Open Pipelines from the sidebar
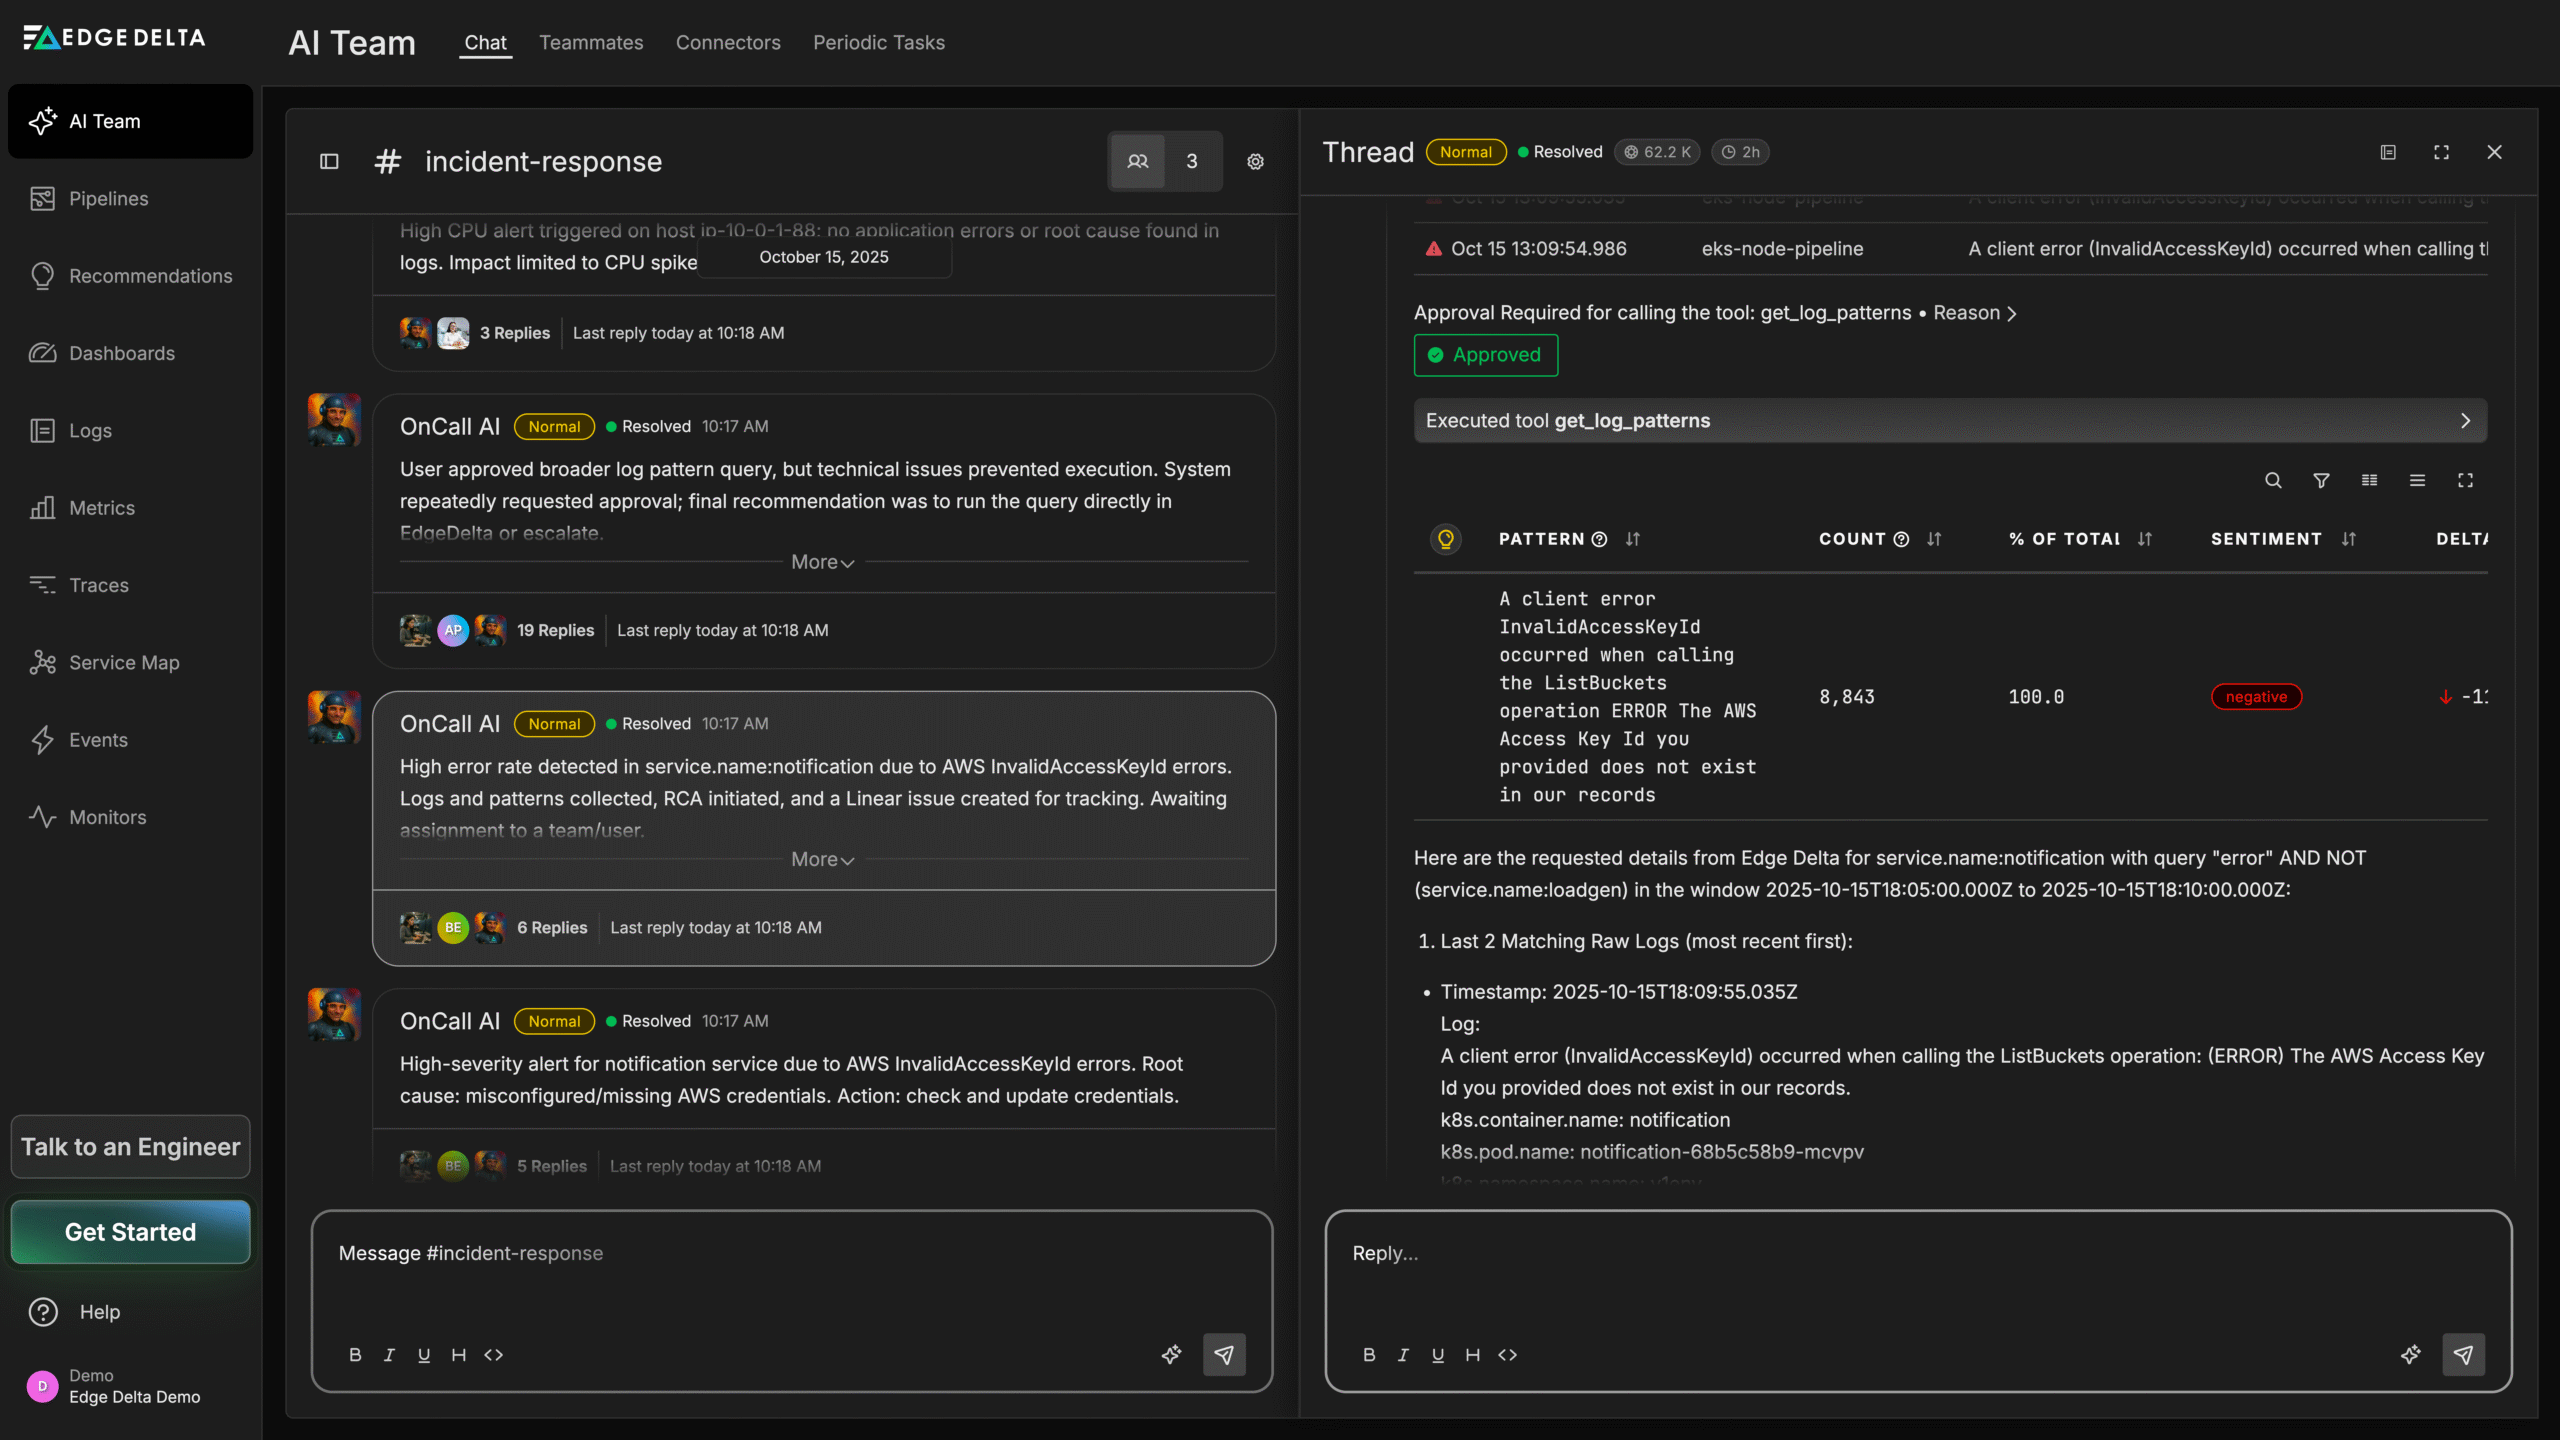Image resolution: width=2560 pixels, height=1440 pixels. tap(108, 198)
